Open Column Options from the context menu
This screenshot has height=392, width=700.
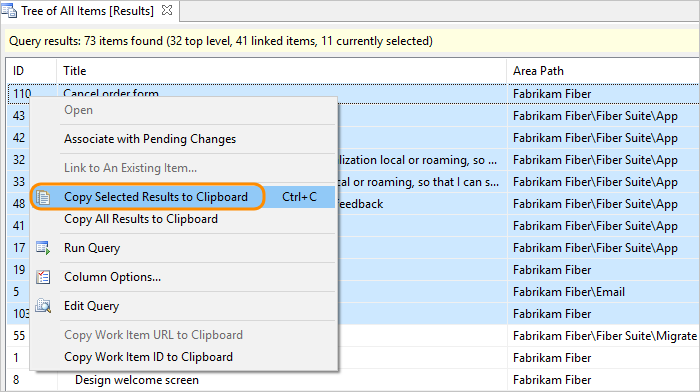(112, 277)
